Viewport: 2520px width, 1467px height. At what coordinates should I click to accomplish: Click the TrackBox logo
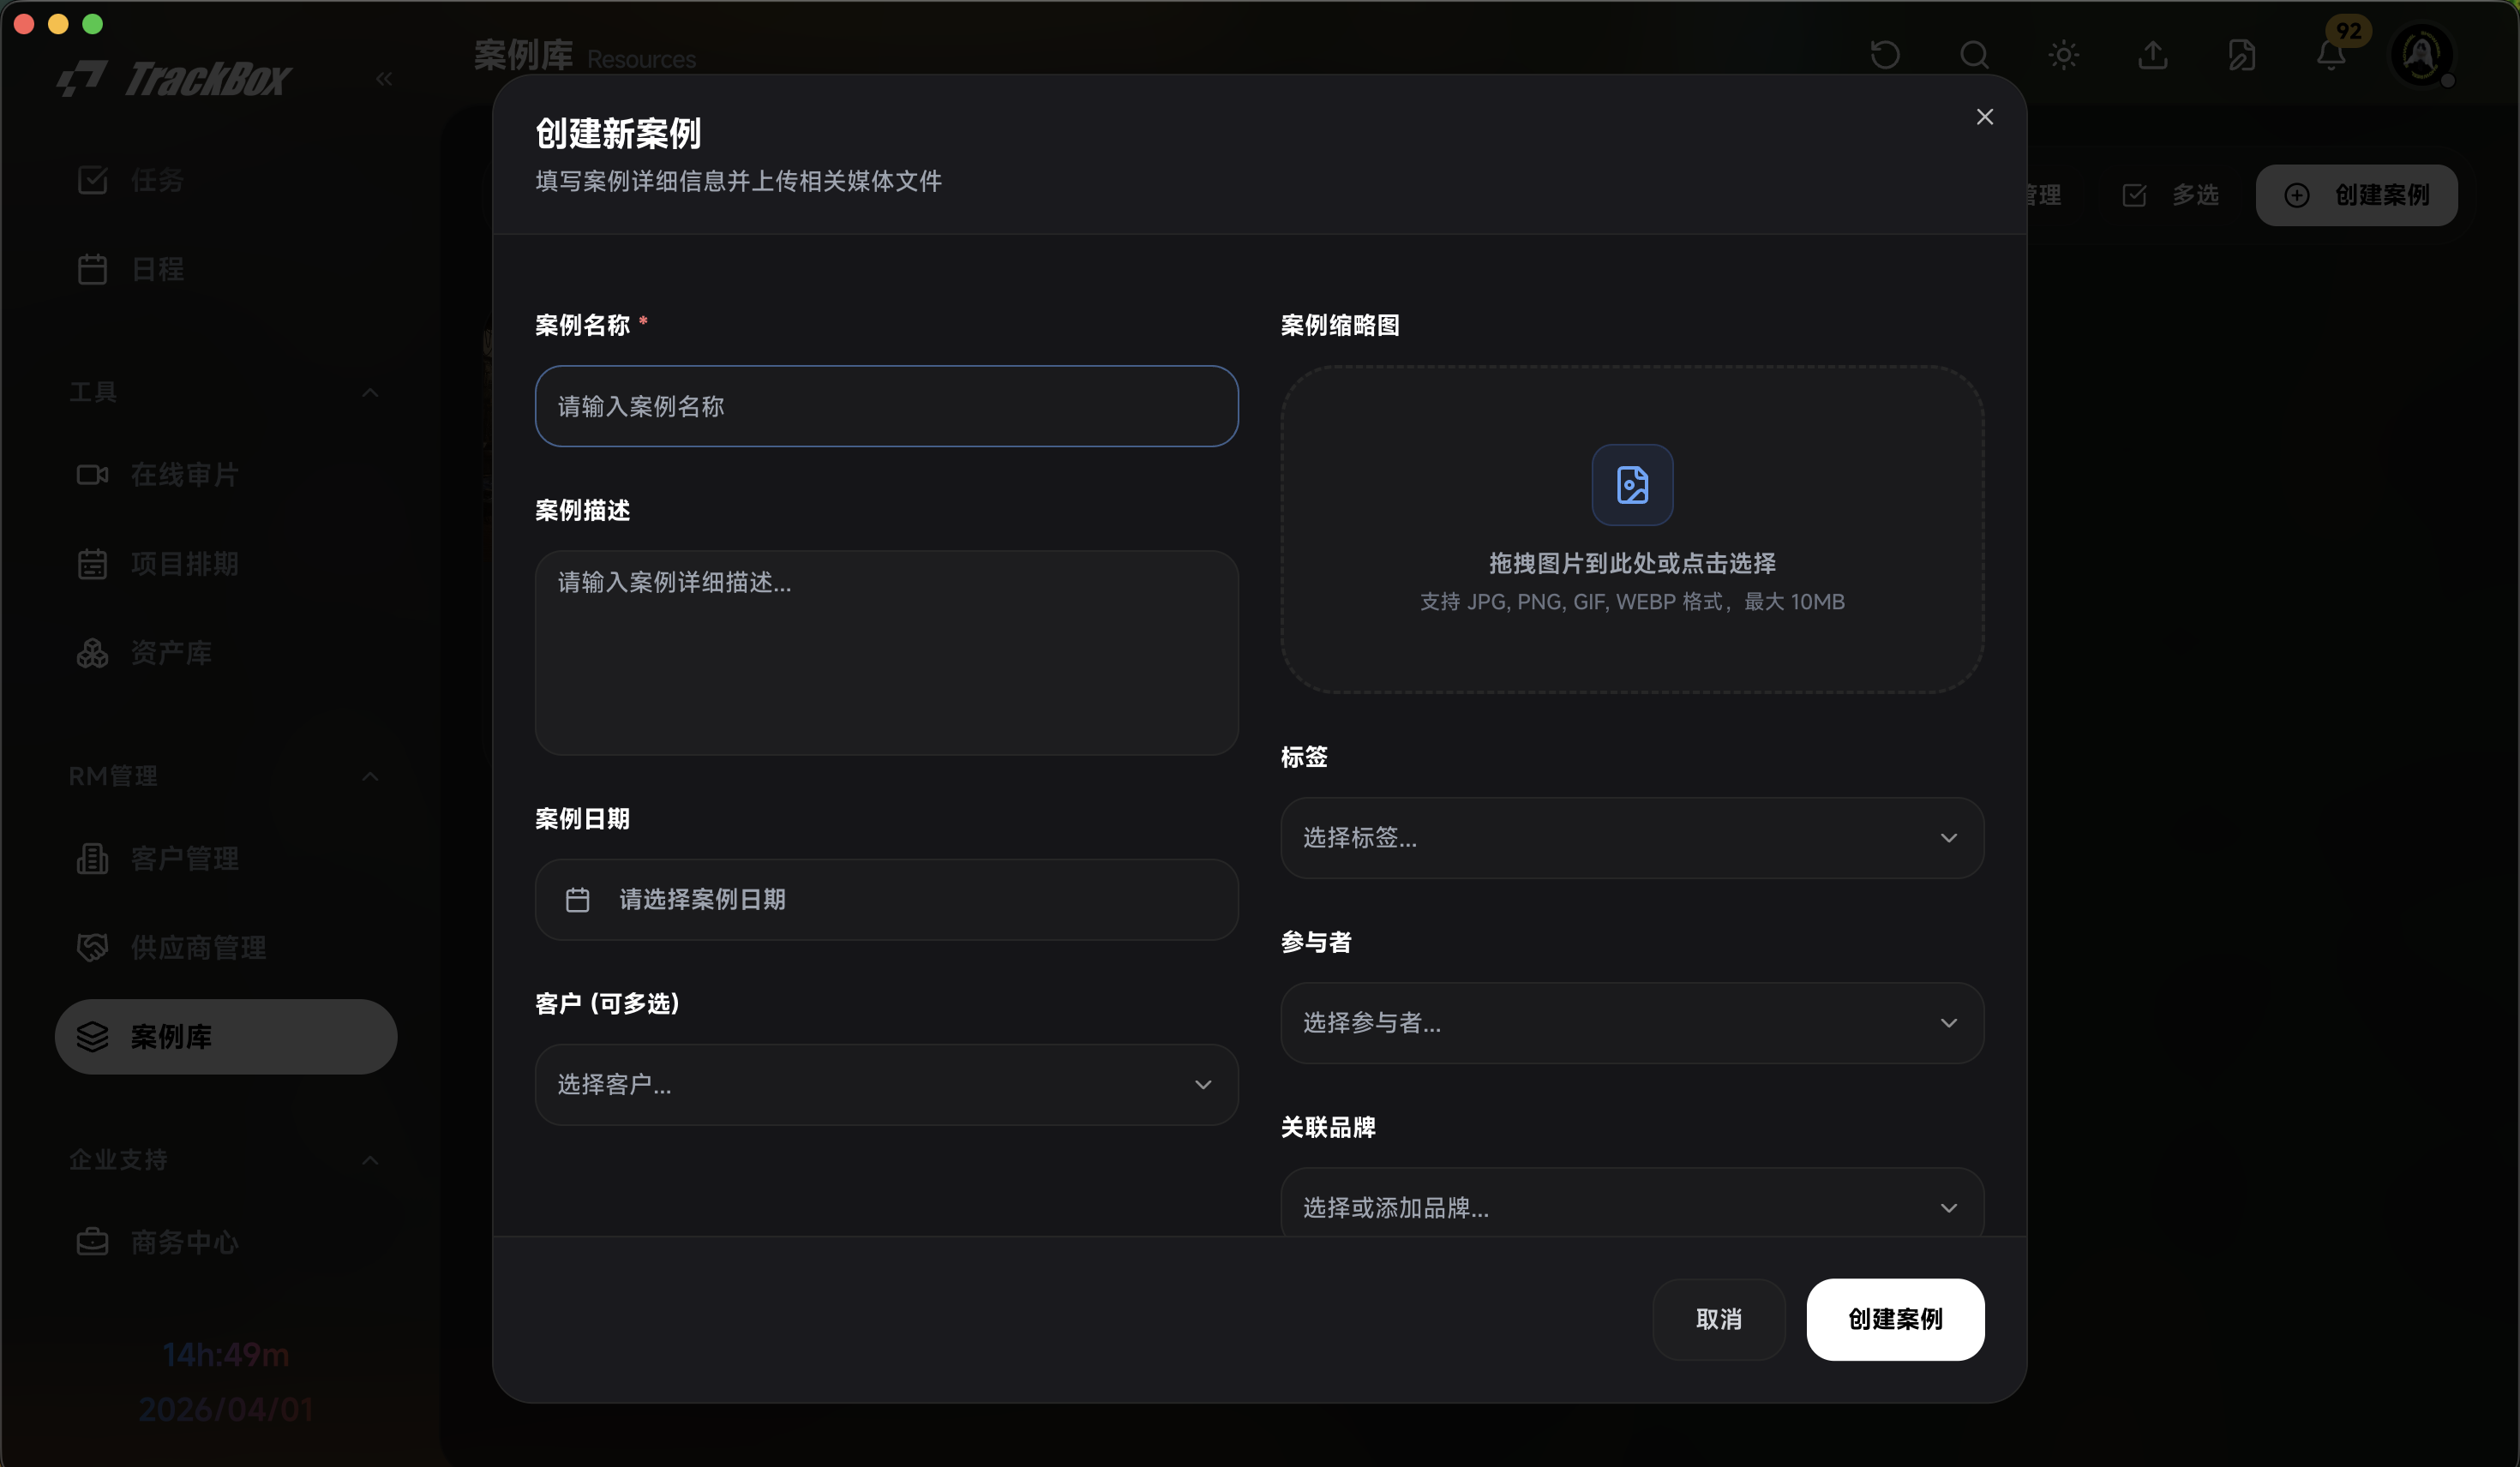174,78
